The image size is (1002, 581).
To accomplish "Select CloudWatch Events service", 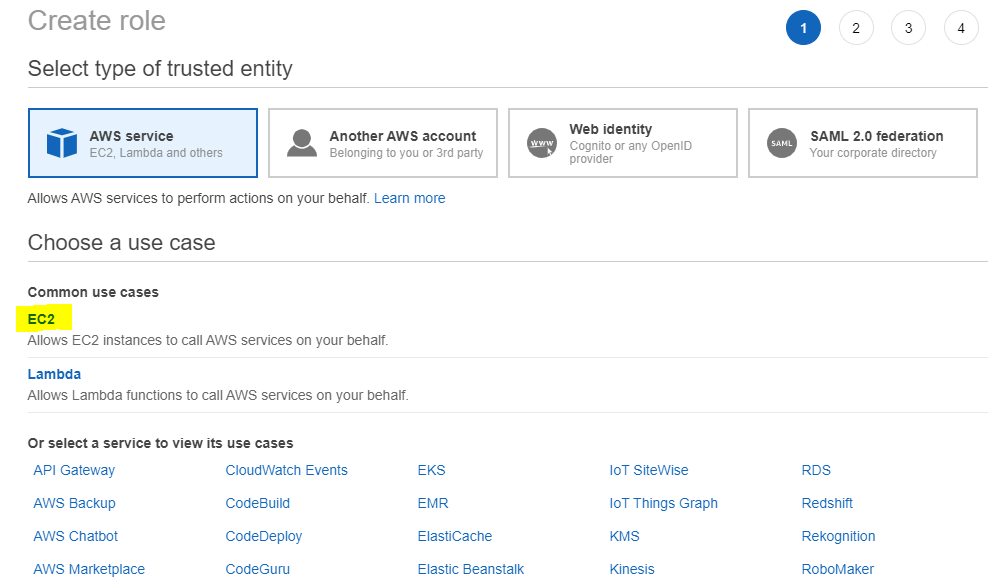I will (x=286, y=470).
